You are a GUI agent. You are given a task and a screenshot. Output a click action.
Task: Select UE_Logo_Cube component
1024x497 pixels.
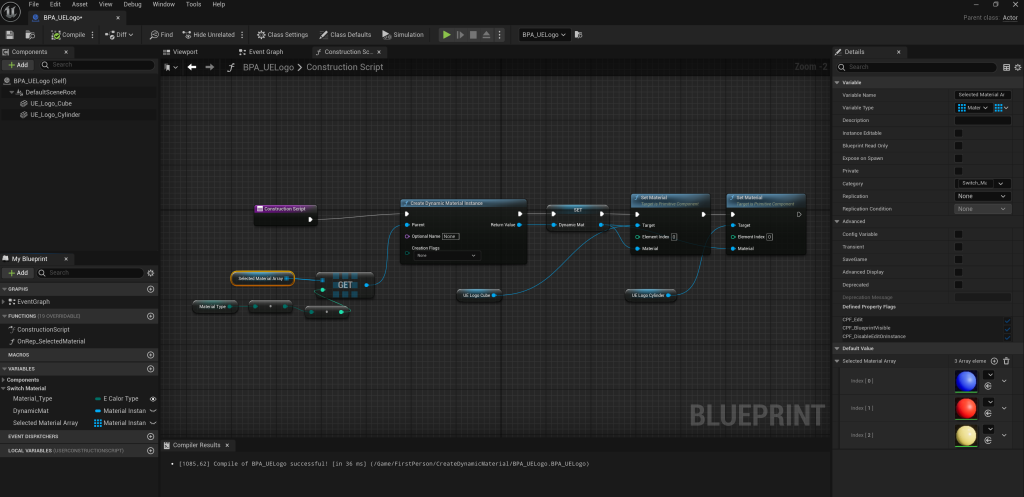[51, 103]
